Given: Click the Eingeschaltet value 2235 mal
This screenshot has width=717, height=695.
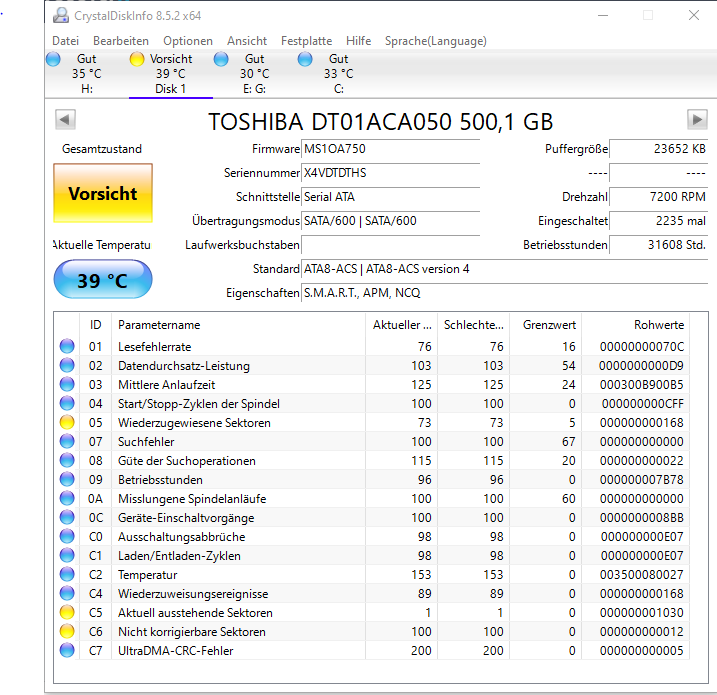Looking at the screenshot, I should pyautogui.click(x=659, y=221).
